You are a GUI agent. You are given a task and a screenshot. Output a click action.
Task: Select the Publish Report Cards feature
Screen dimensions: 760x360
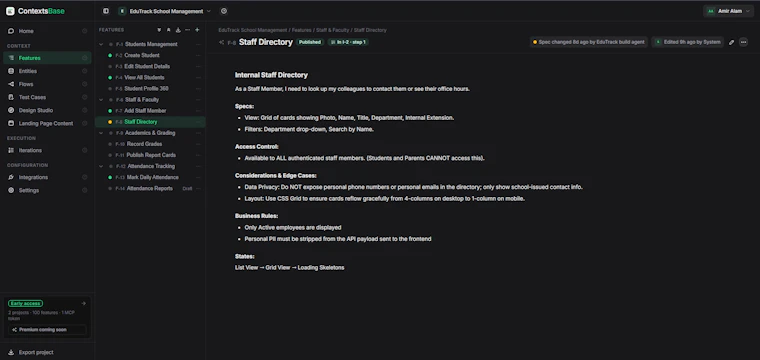[x=151, y=155]
